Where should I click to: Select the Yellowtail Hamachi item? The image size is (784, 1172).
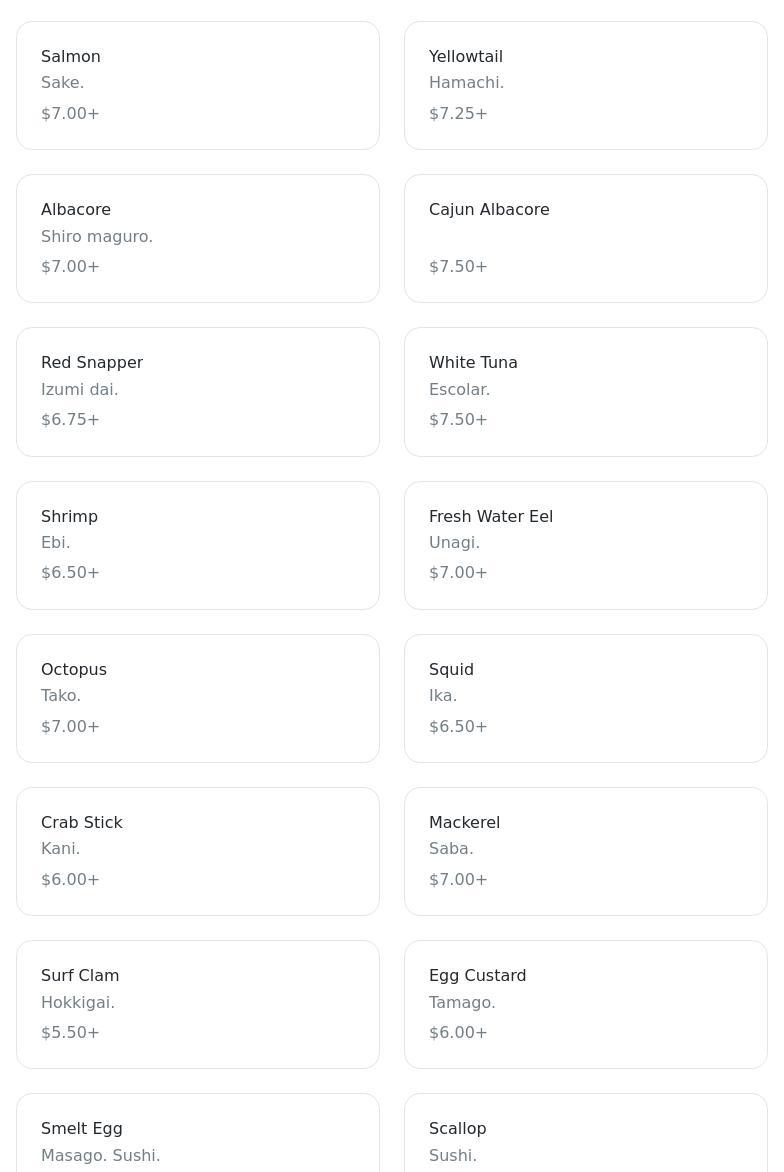pyautogui.click(x=585, y=85)
